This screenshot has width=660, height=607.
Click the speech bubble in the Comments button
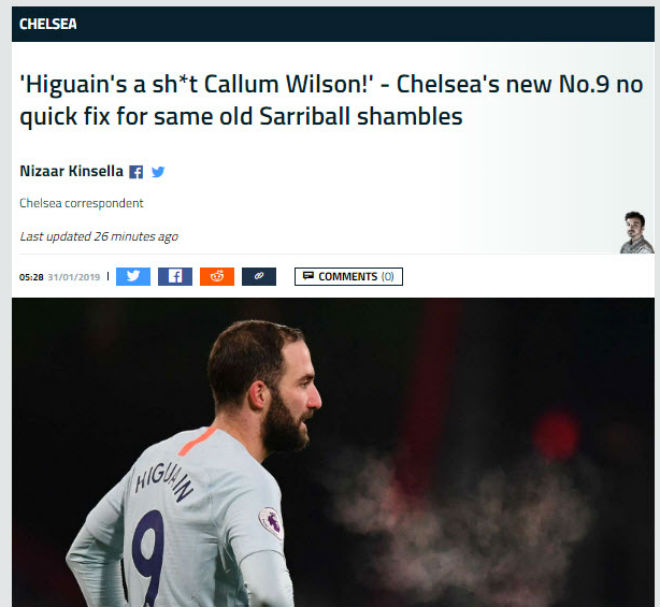click(308, 276)
